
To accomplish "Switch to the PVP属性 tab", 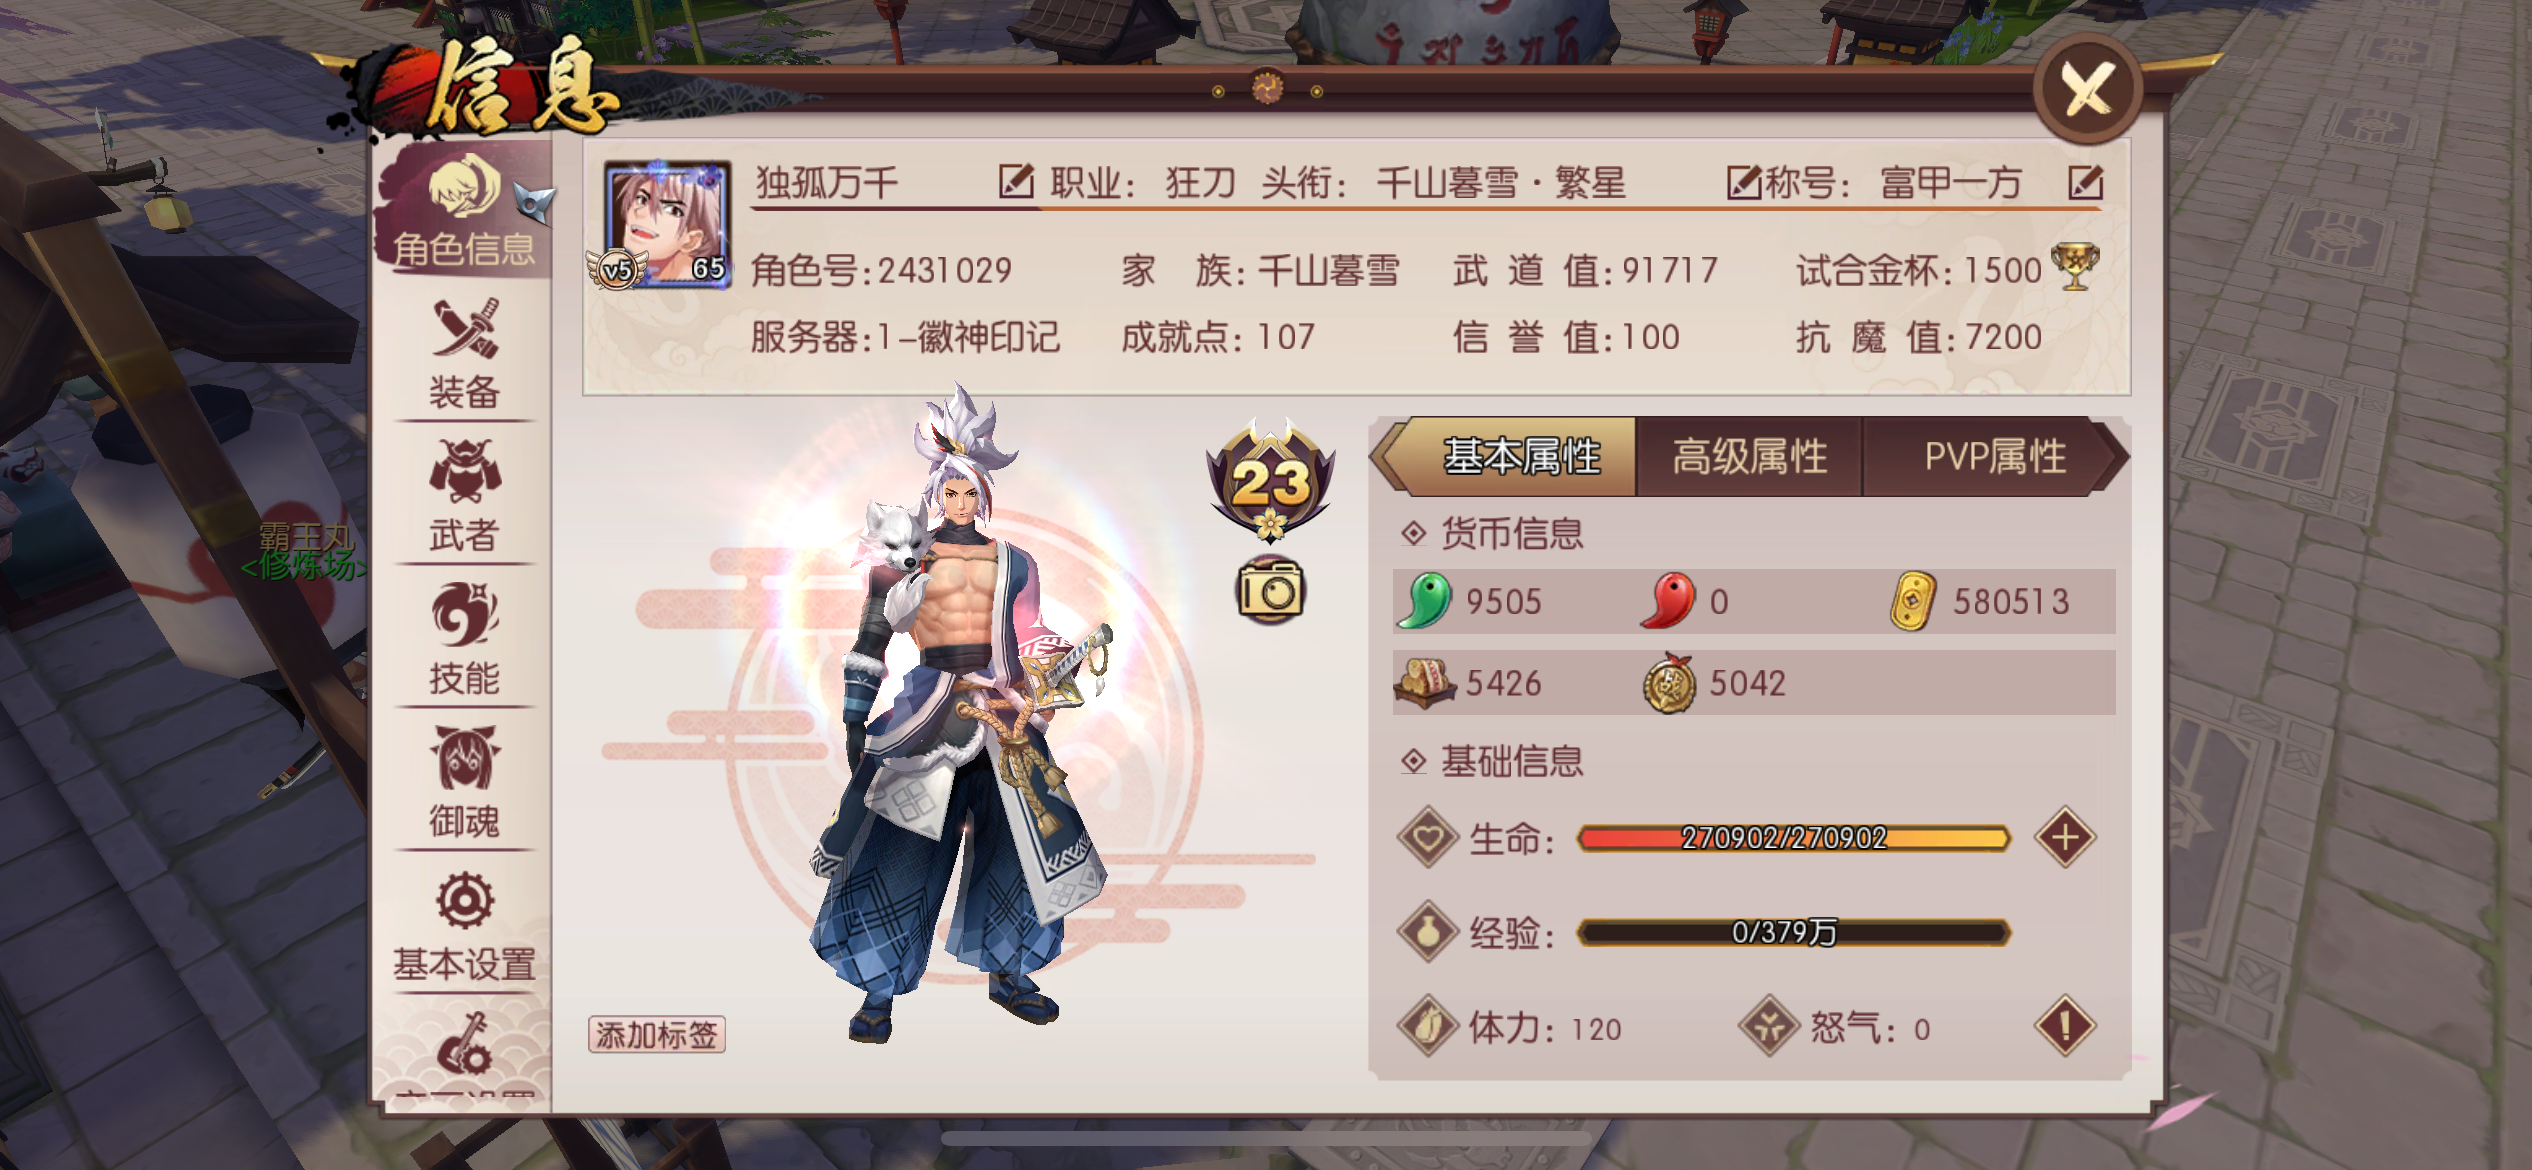I will [1995, 457].
